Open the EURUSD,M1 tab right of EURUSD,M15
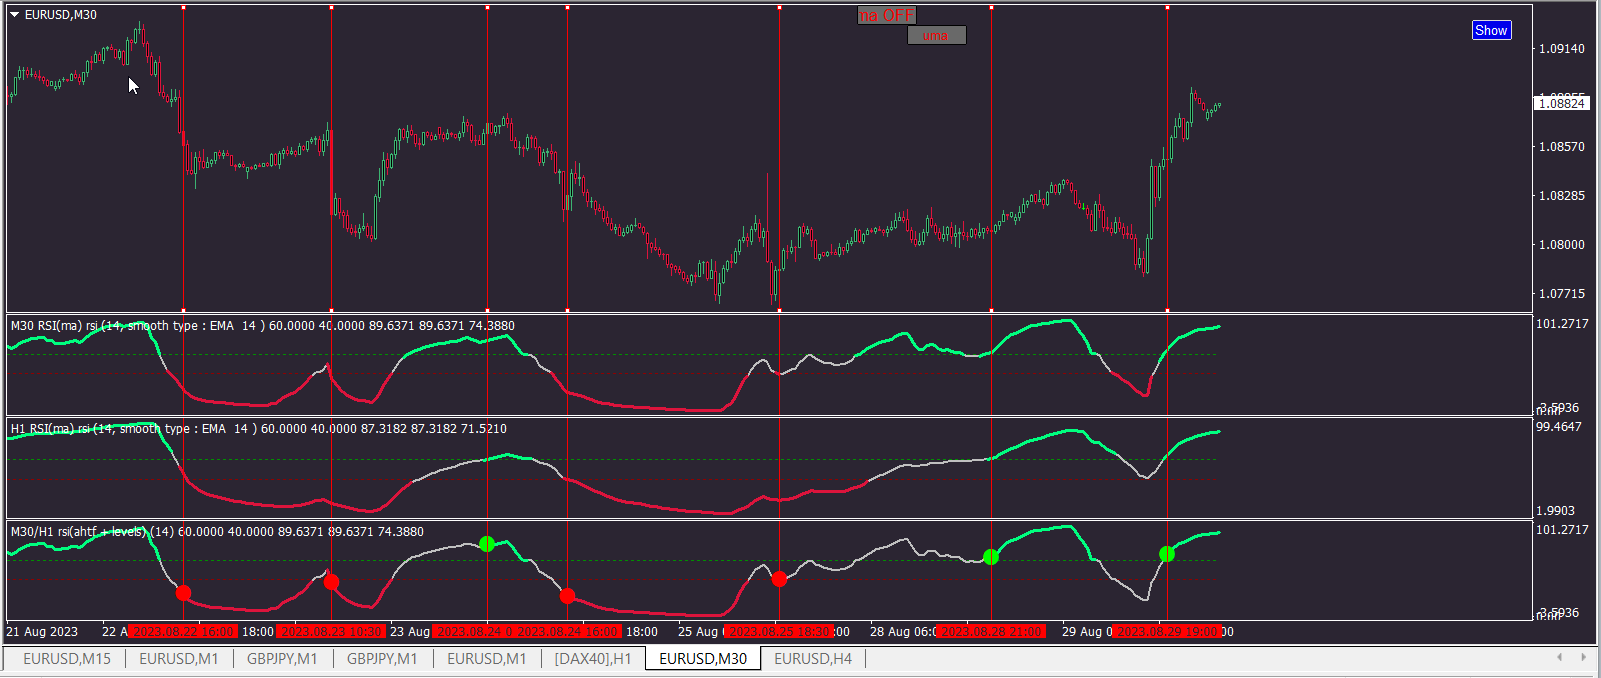Viewport: 1601px width, 678px height. tap(179, 658)
